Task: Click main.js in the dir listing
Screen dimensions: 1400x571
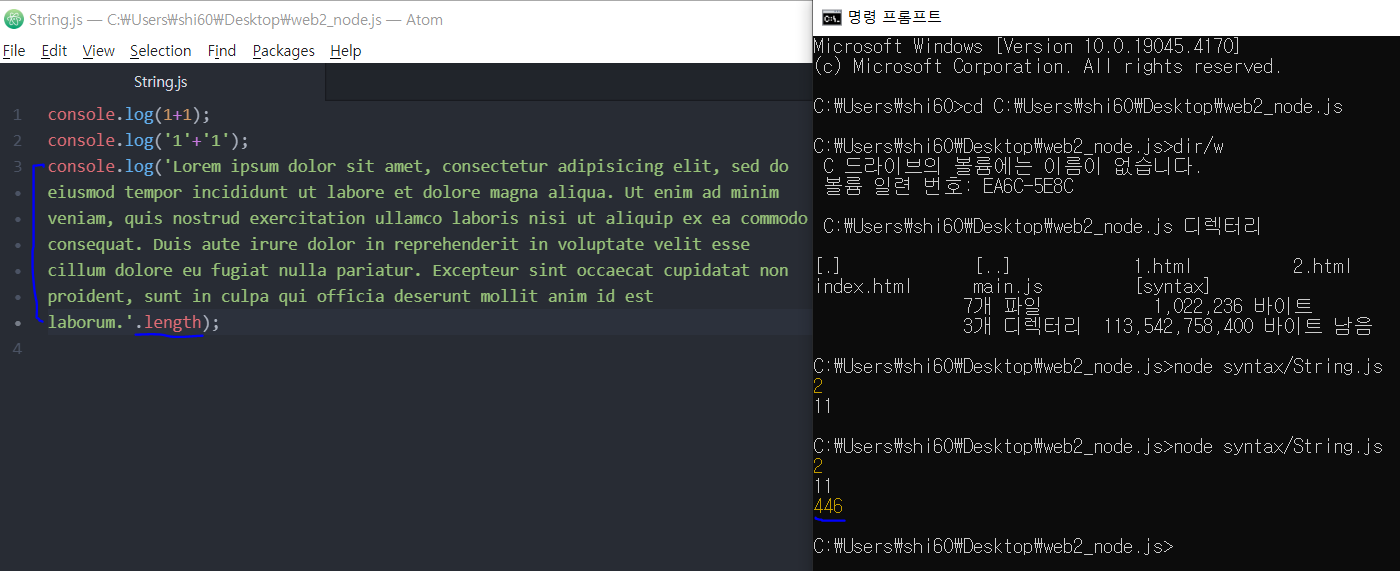Action: click(x=1008, y=287)
